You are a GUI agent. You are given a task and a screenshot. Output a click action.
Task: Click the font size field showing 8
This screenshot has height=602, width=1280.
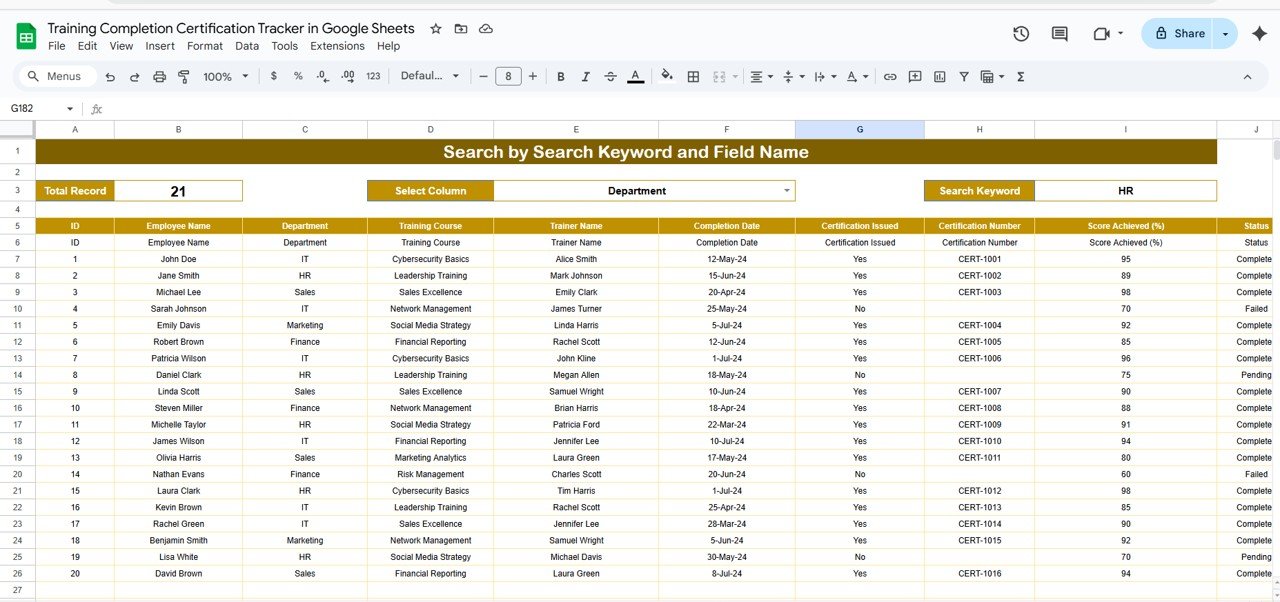click(508, 76)
